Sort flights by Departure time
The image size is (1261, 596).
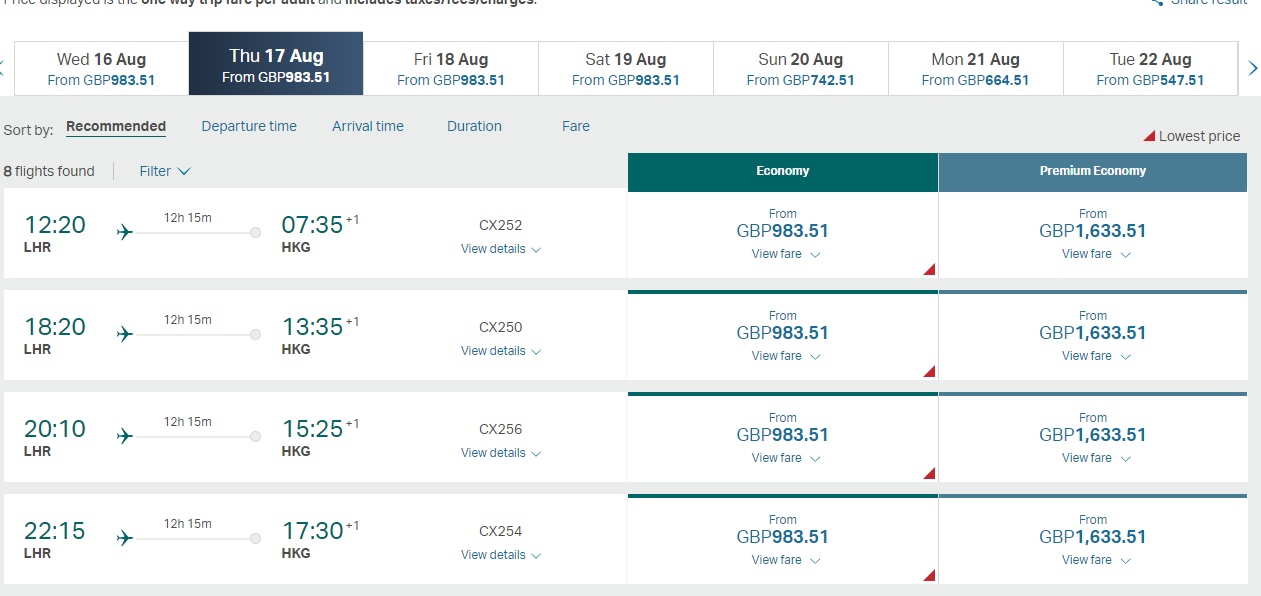click(x=249, y=126)
